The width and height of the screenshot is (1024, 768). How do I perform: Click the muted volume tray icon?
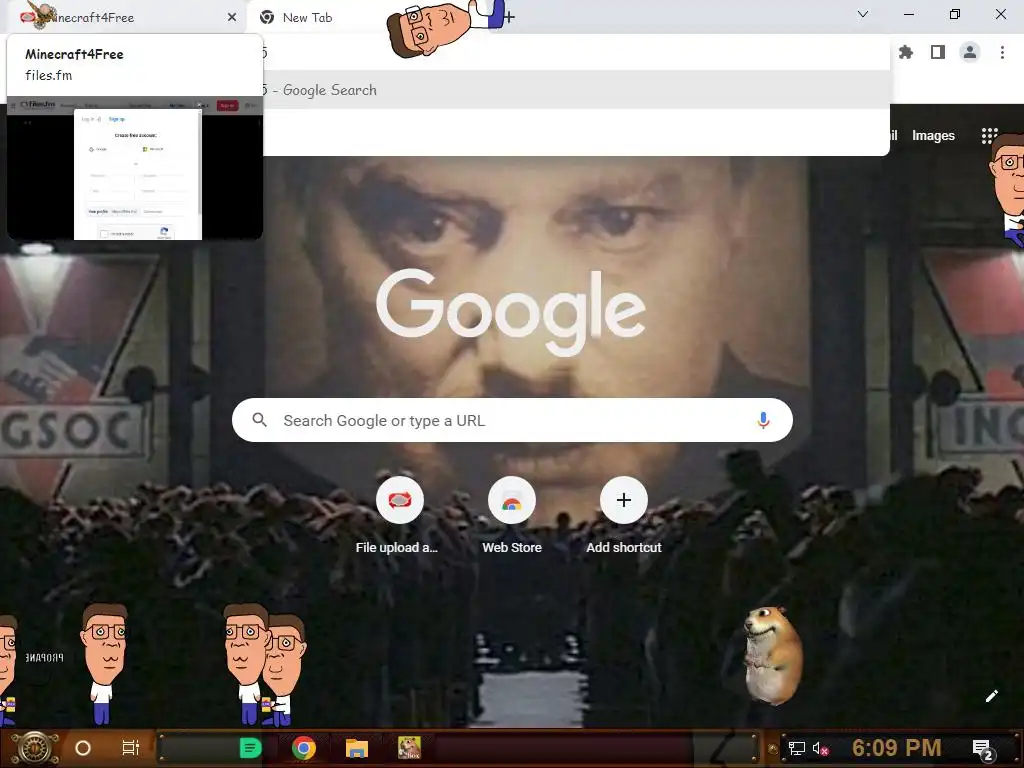(x=820, y=748)
